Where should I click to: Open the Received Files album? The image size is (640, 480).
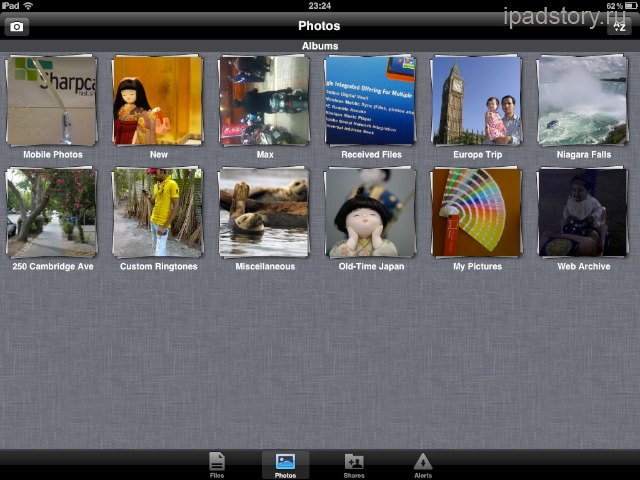370,101
